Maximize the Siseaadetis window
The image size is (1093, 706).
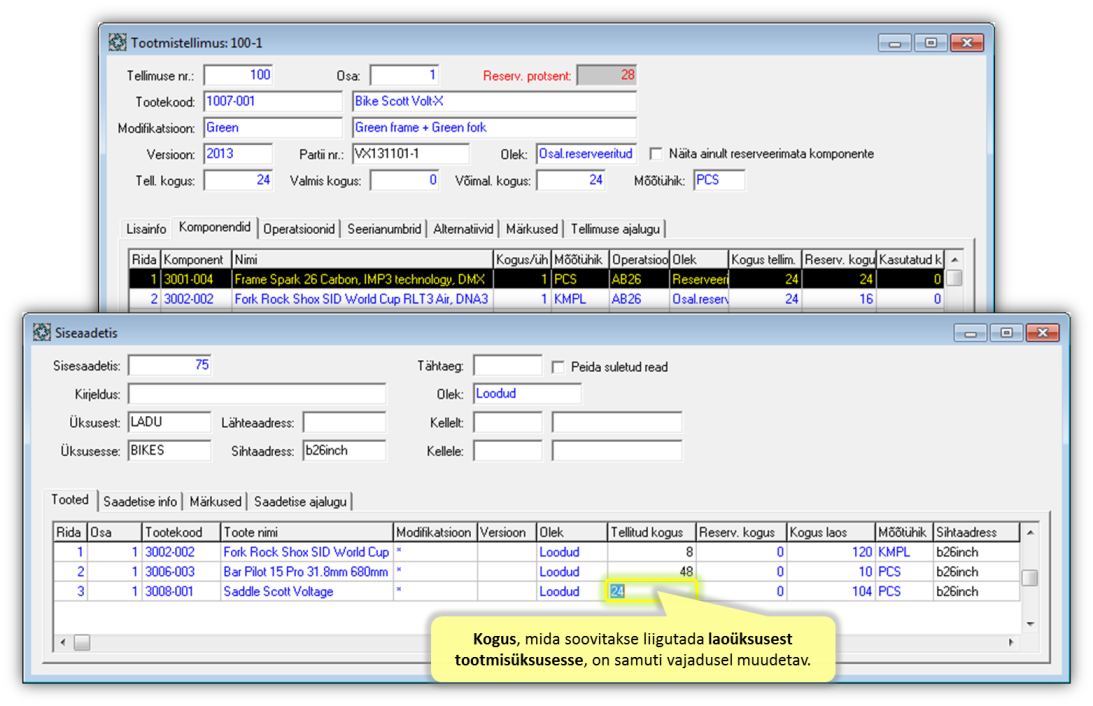tap(1006, 333)
